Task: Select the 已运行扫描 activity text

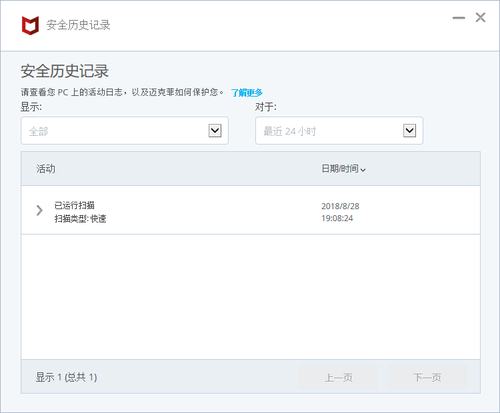Action: [74, 205]
